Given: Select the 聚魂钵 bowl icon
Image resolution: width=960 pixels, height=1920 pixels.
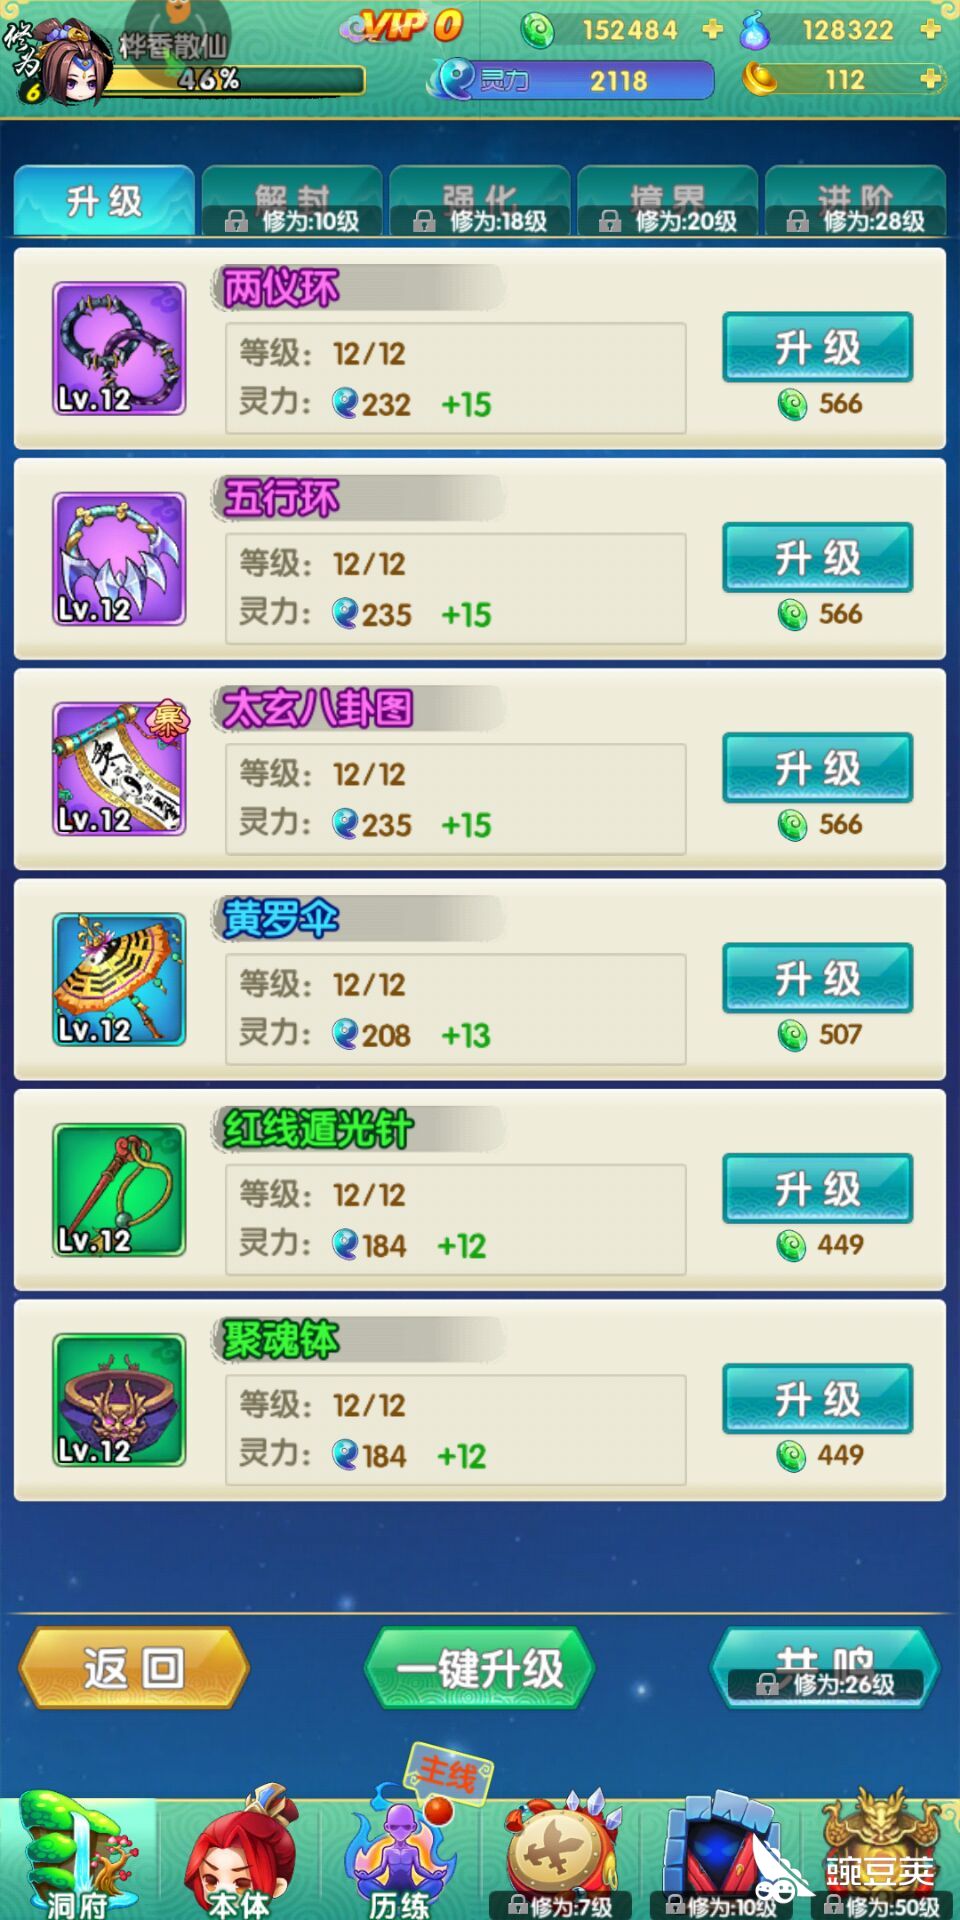Looking at the screenshot, I should click(x=119, y=1400).
